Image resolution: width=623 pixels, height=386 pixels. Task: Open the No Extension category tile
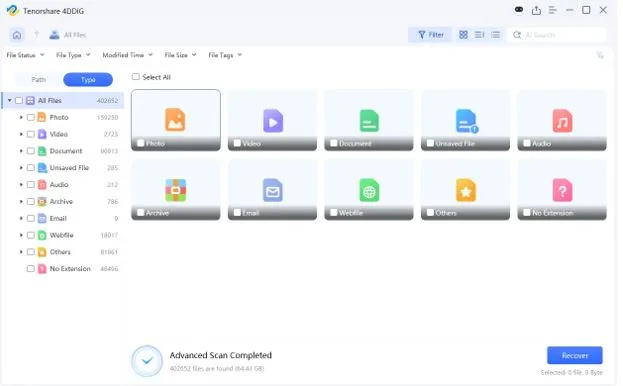click(x=562, y=189)
